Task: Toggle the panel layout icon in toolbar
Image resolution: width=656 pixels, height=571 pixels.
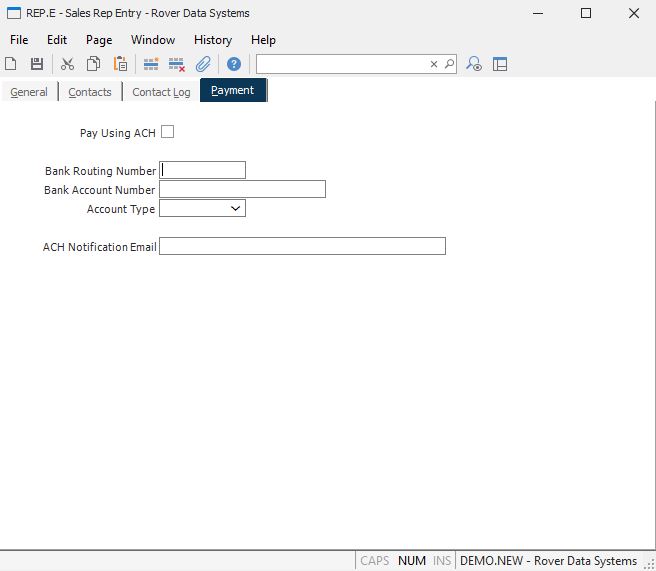Action: [500, 64]
